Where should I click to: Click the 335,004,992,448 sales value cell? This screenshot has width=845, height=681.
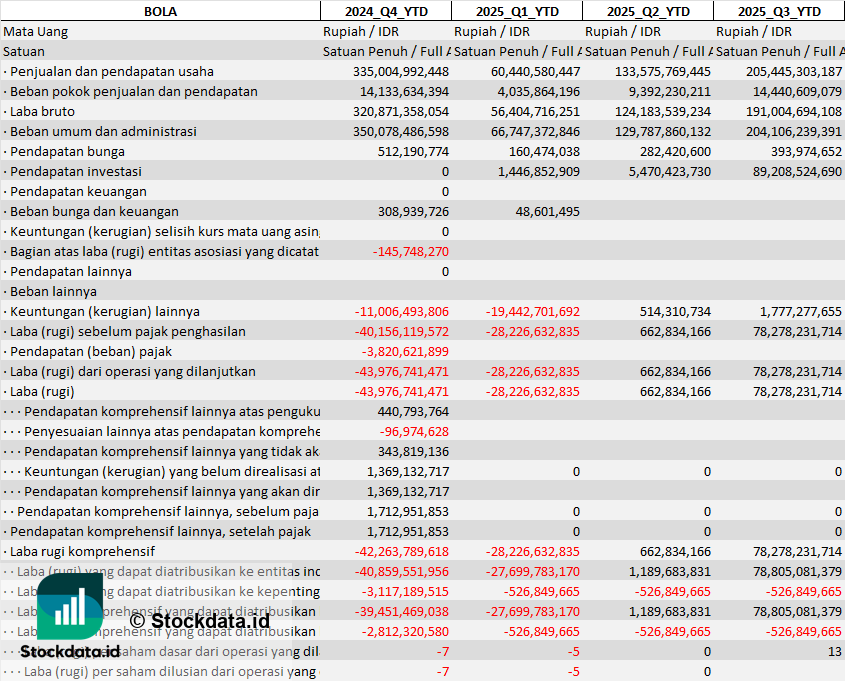pyautogui.click(x=401, y=71)
